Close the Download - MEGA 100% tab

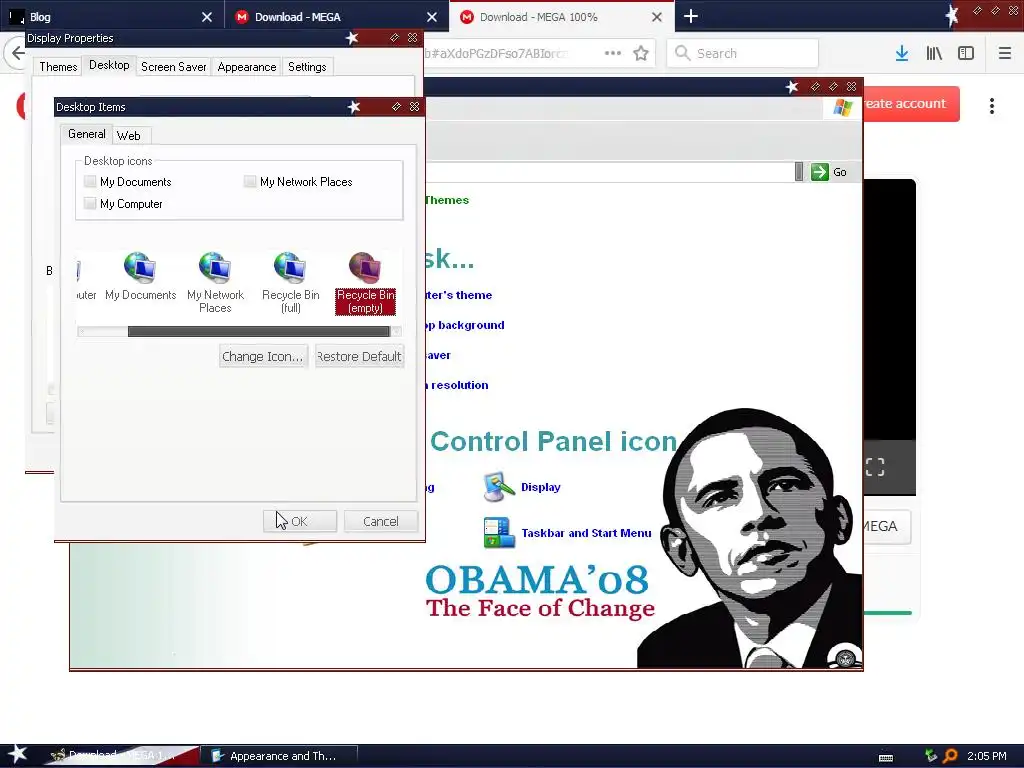[657, 17]
